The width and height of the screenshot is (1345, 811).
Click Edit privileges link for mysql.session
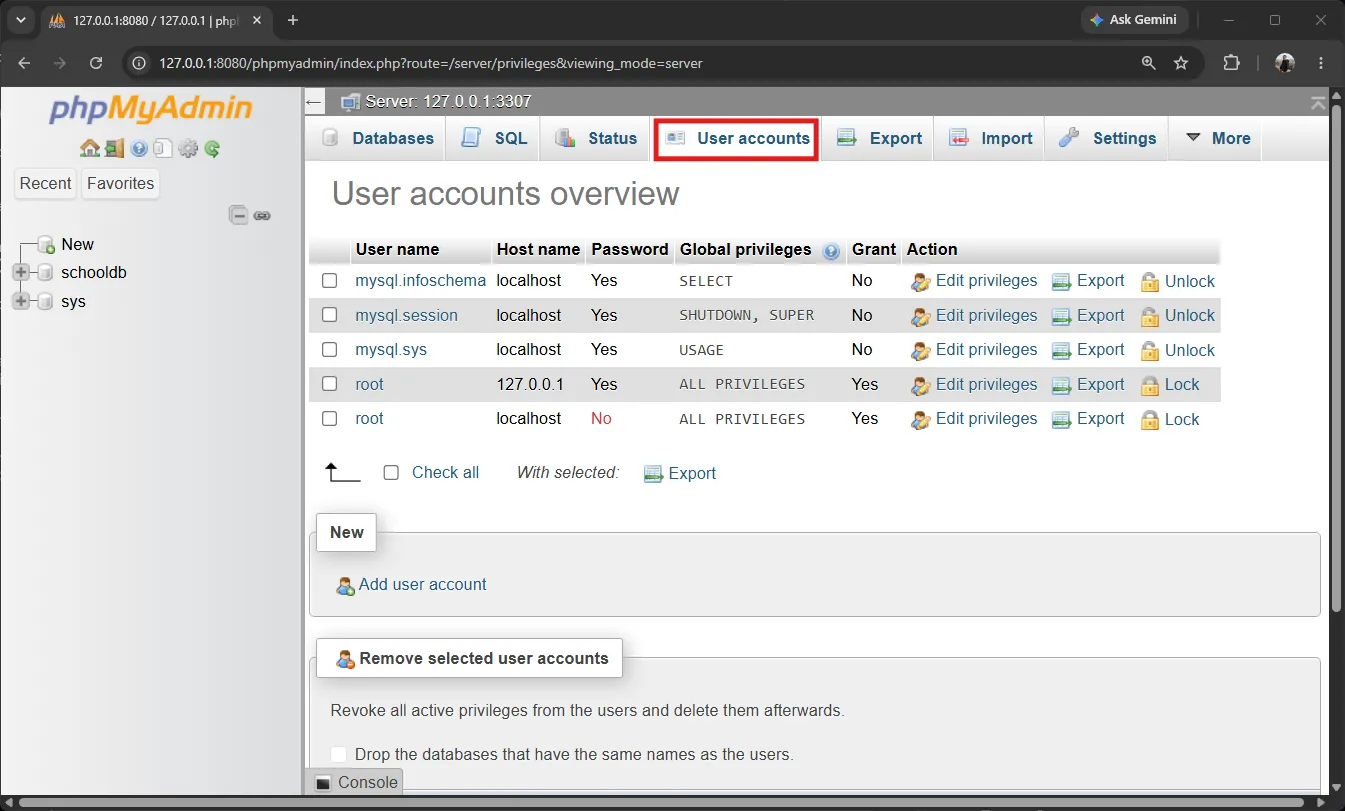click(986, 316)
